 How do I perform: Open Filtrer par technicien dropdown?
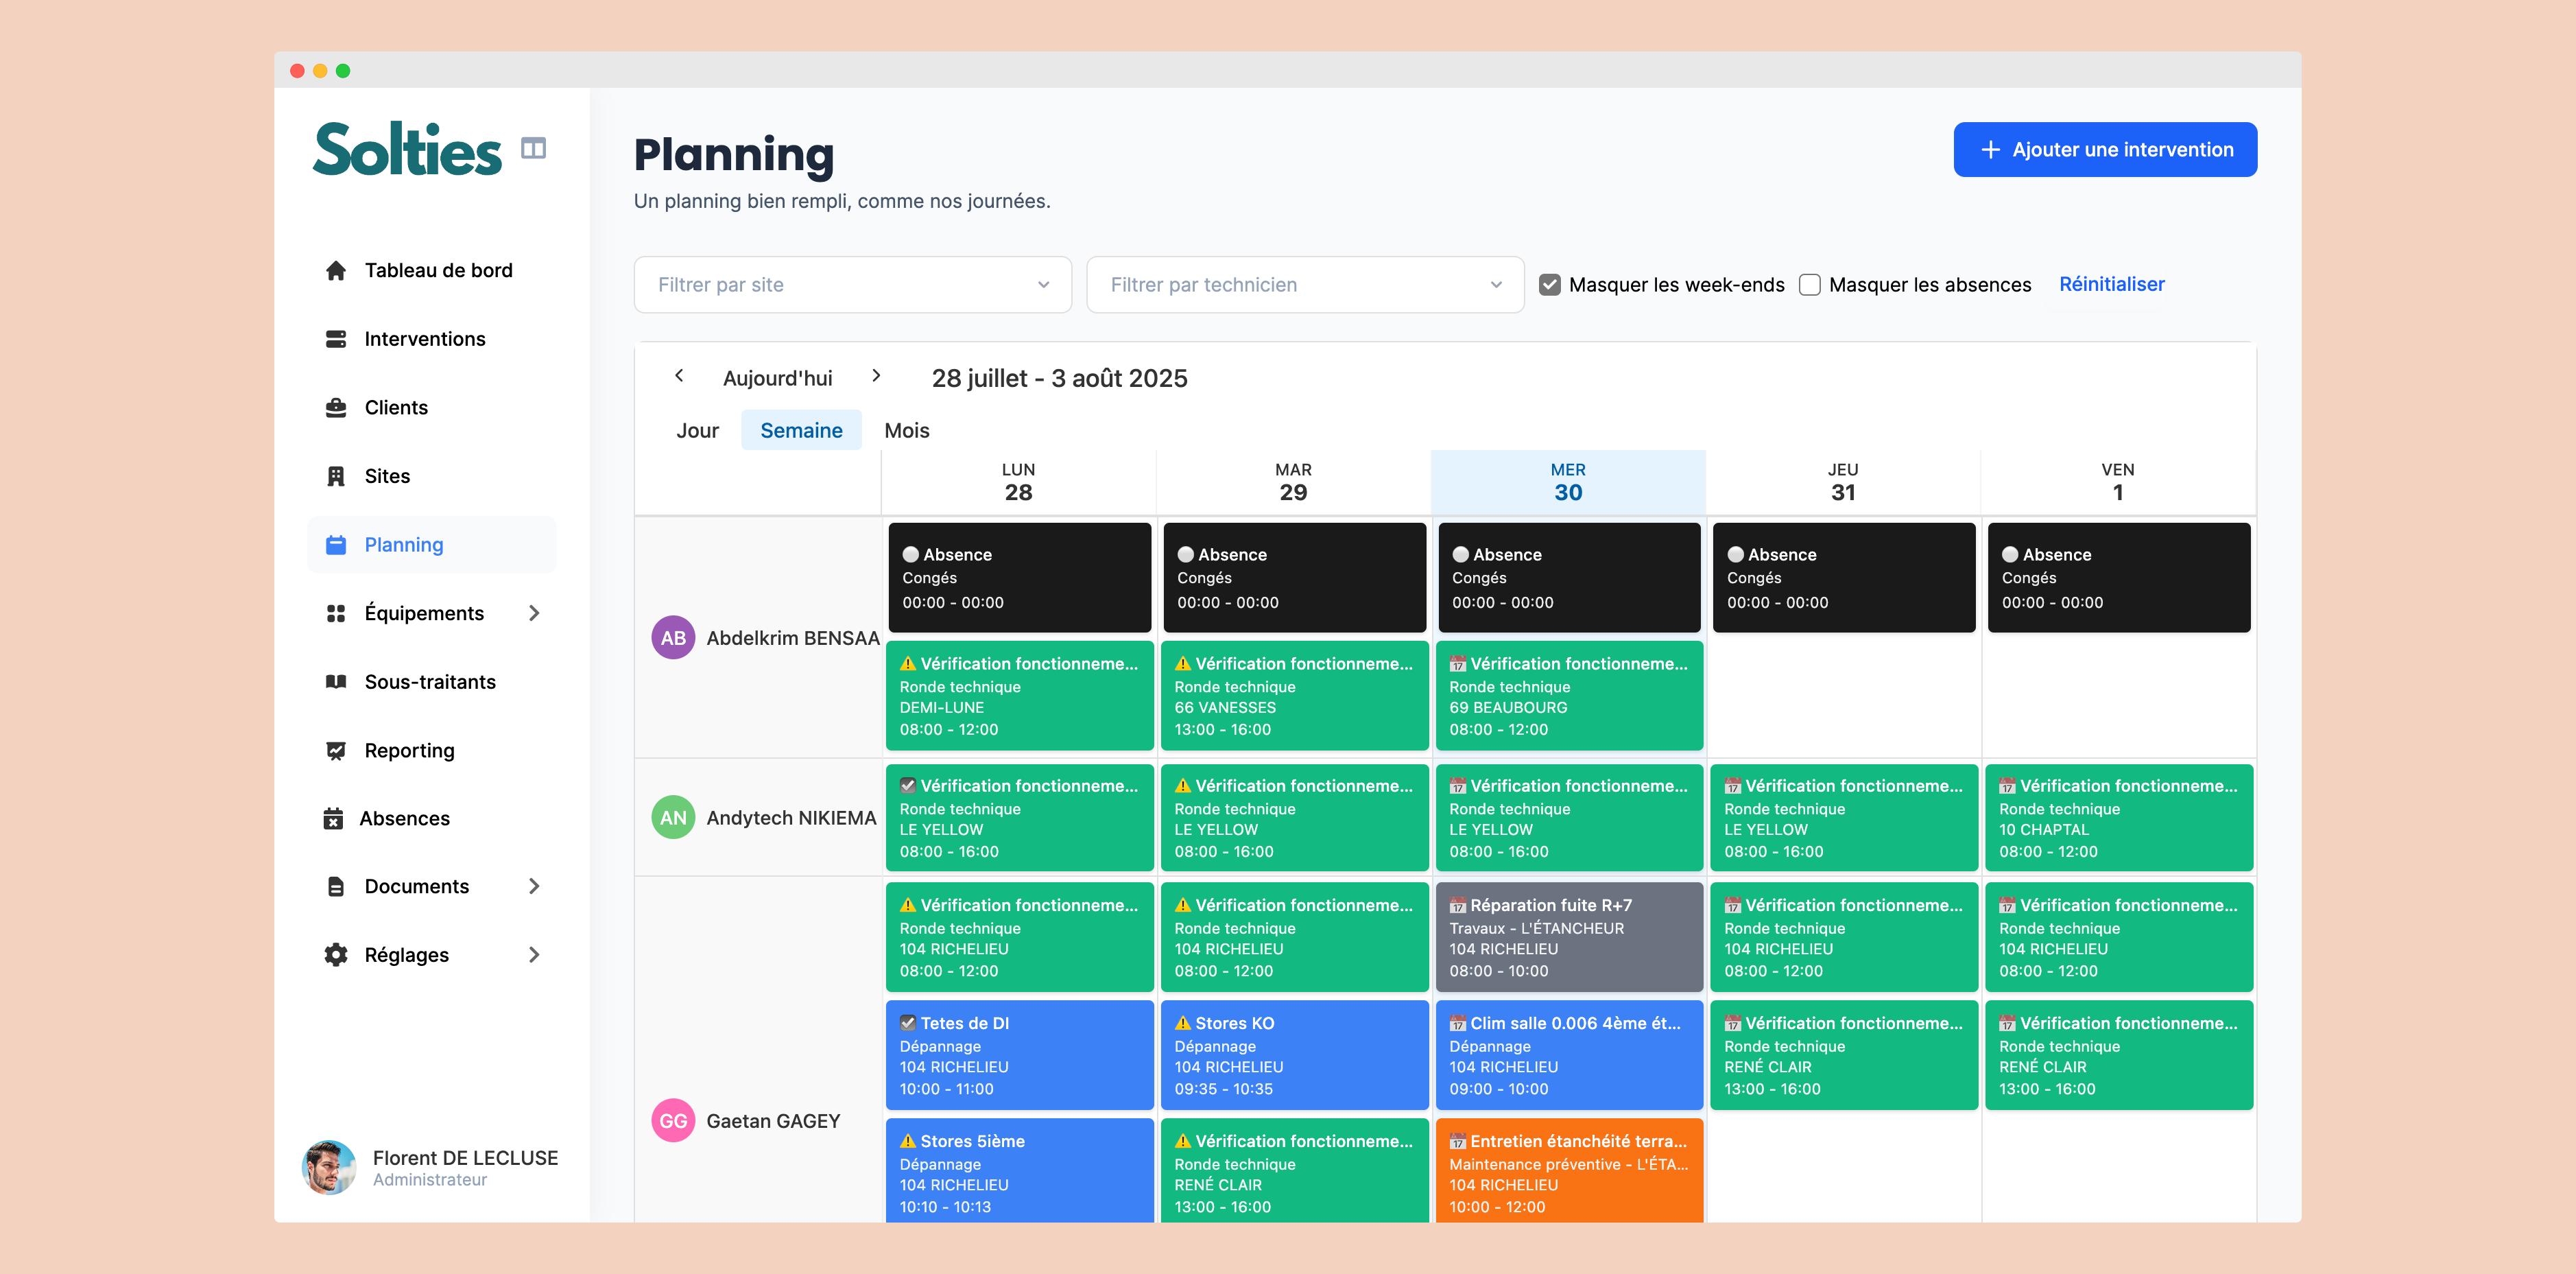pos(1305,285)
